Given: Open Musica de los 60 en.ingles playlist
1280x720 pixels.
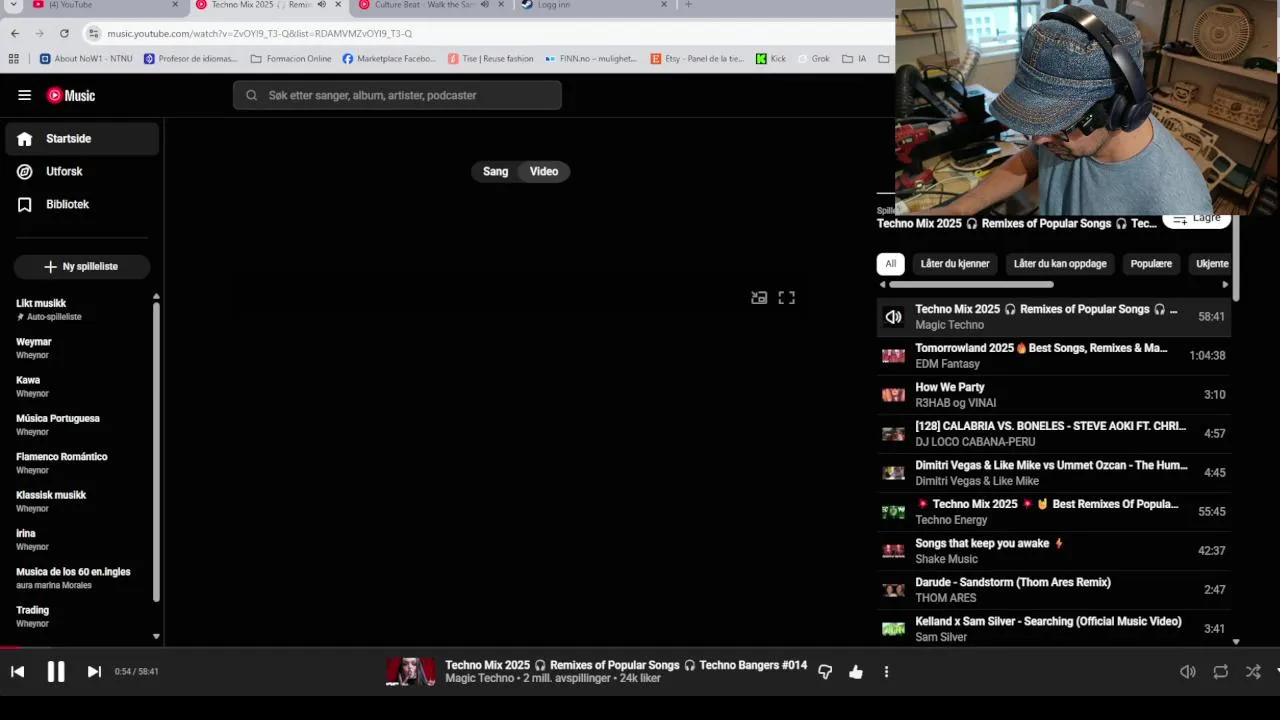Looking at the screenshot, I should pyautogui.click(x=80, y=578).
